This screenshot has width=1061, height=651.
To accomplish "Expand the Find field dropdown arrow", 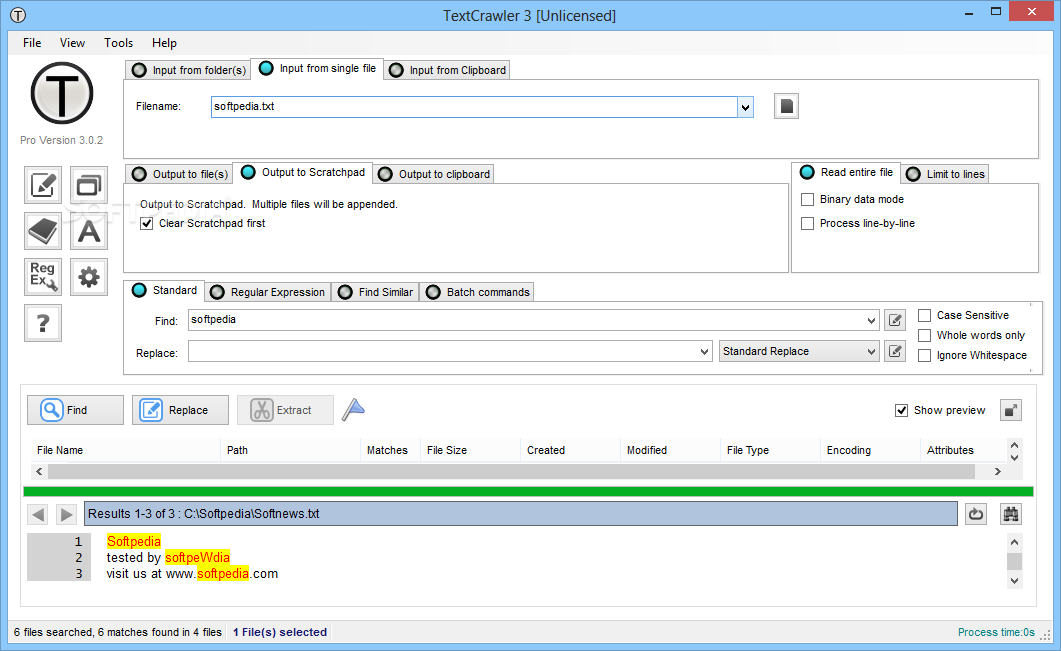I will point(871,320).
